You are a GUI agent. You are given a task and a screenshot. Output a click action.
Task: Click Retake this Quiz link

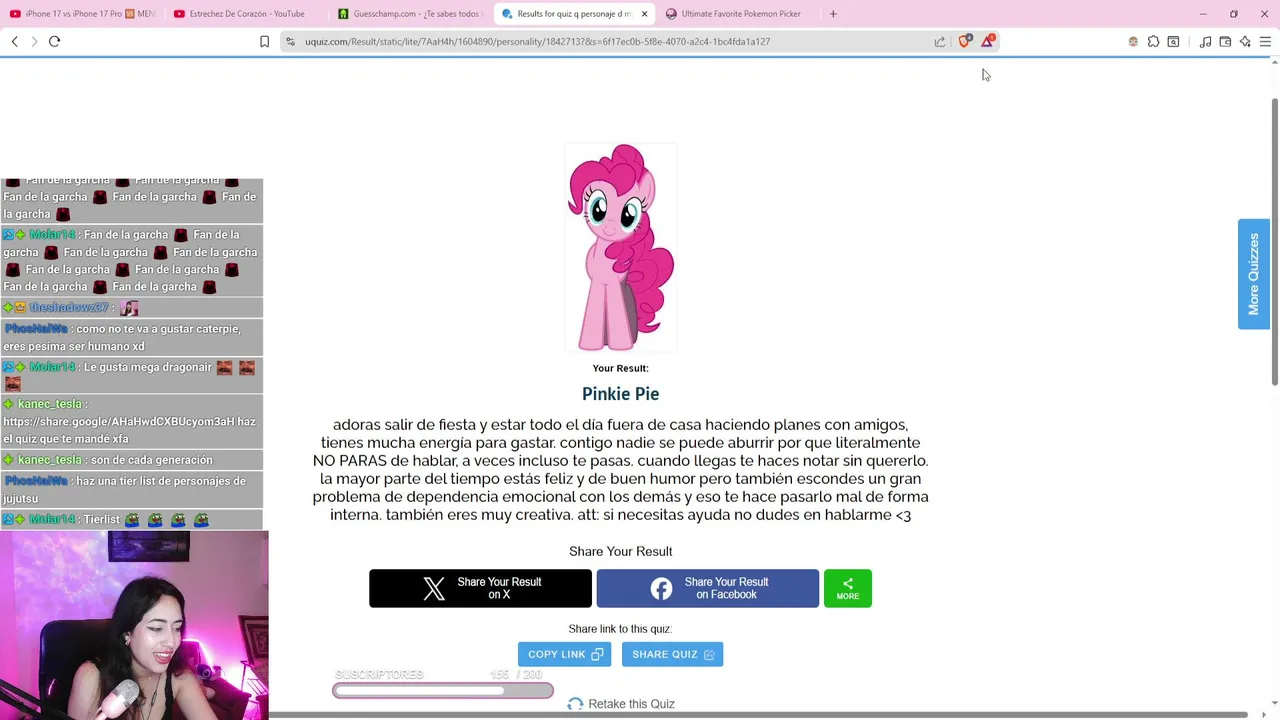pyautogui.click(x=621, y=704)
